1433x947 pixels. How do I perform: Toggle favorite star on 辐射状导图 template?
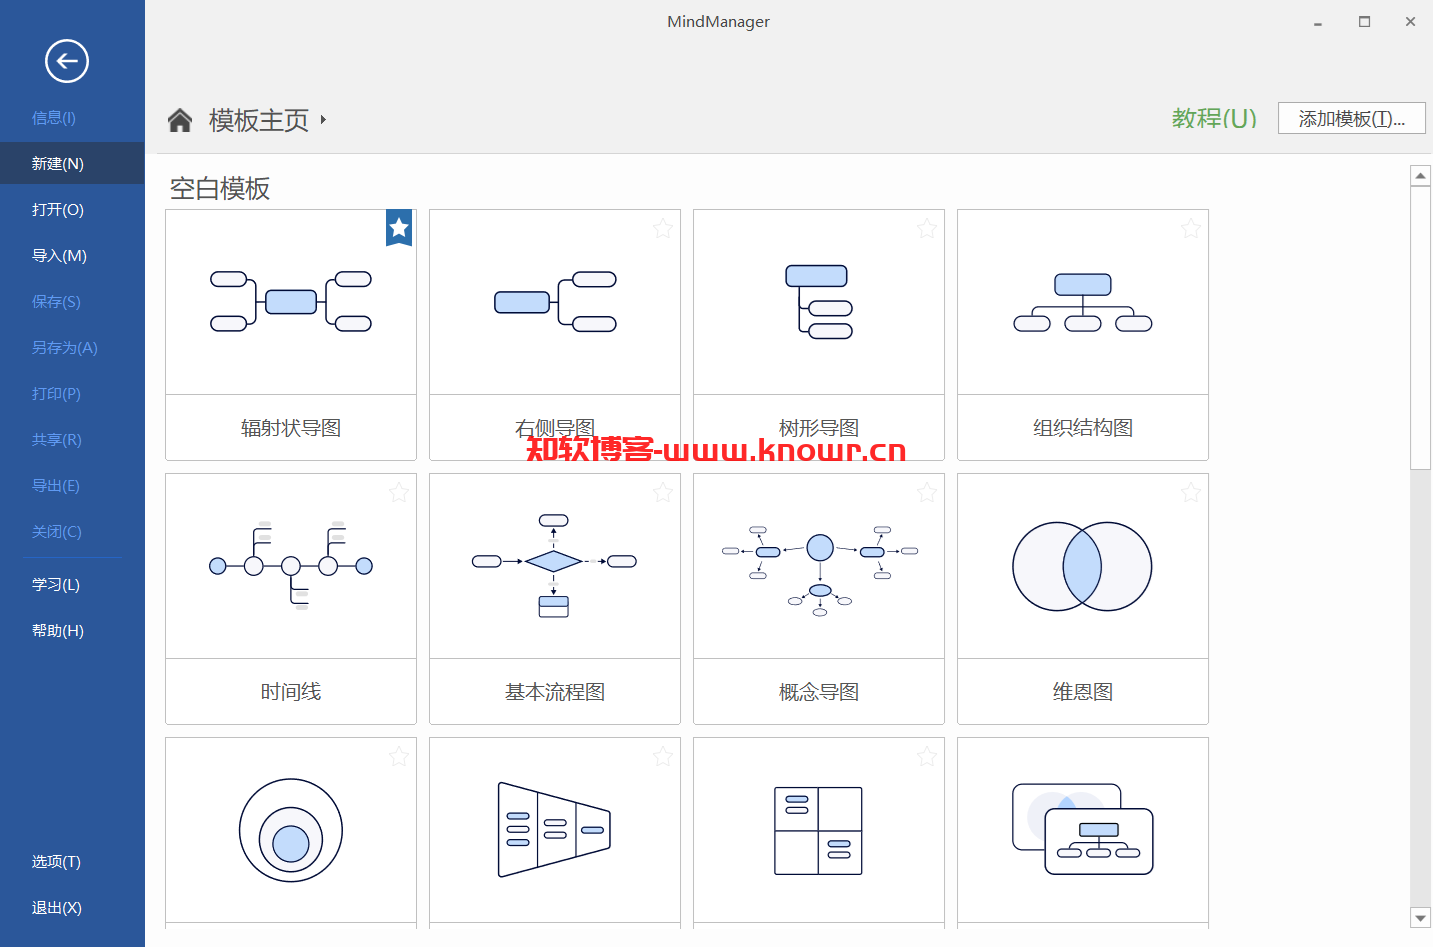pos(399,228)
